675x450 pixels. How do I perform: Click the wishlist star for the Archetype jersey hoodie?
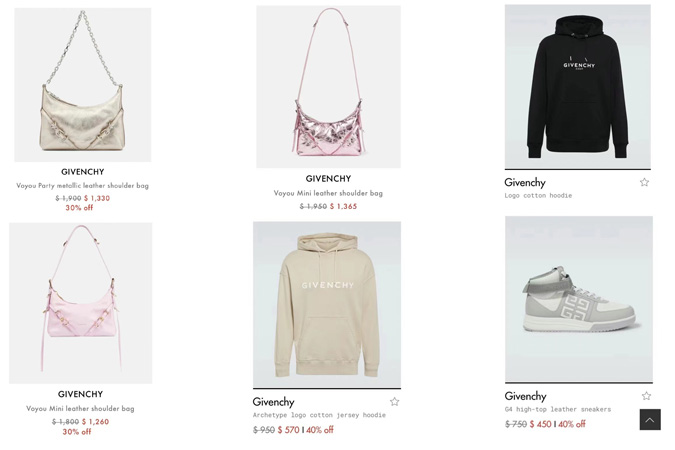pos(394,401)
